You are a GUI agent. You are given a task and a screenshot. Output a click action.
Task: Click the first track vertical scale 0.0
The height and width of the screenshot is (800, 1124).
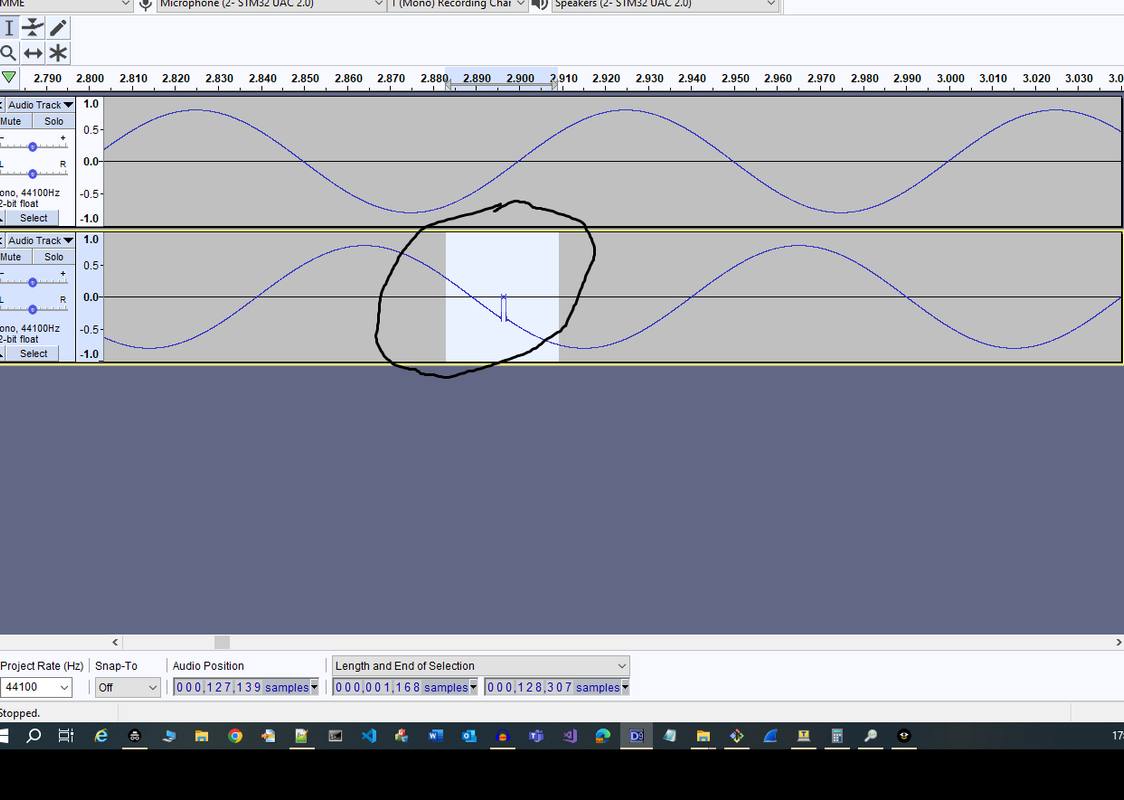(x=91, y=161)
